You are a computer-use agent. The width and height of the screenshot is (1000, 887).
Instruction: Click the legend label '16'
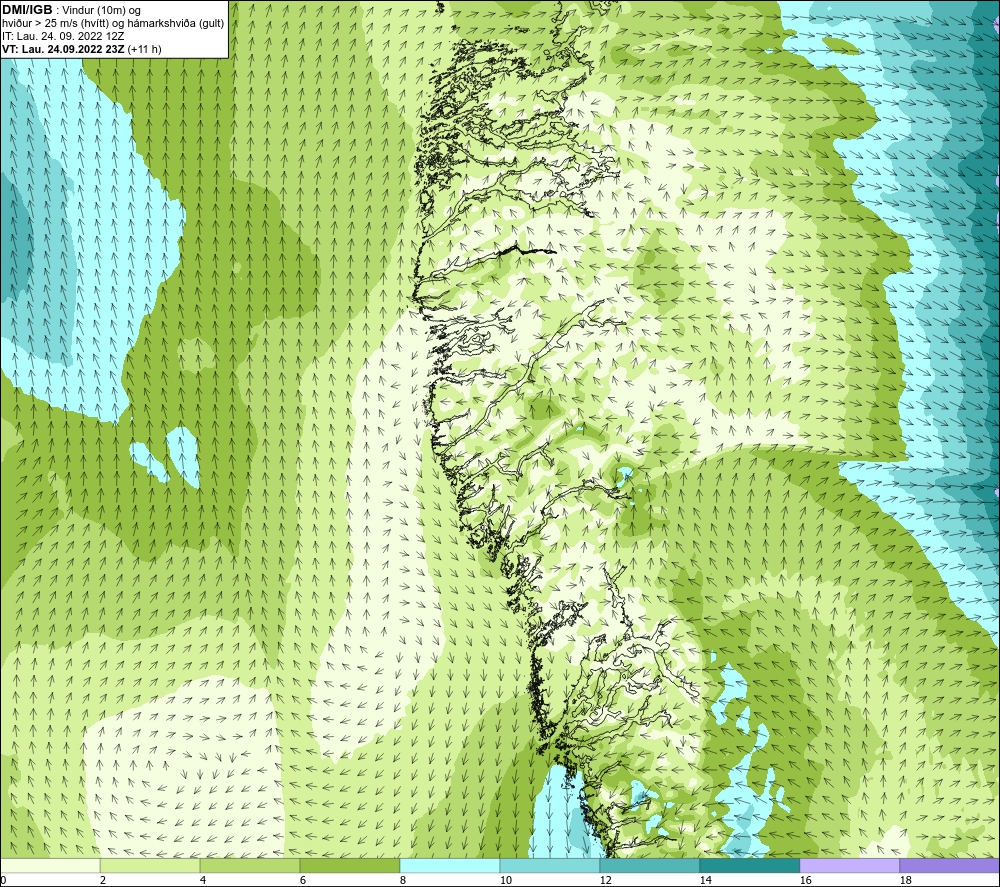click(x=805, y=880)
